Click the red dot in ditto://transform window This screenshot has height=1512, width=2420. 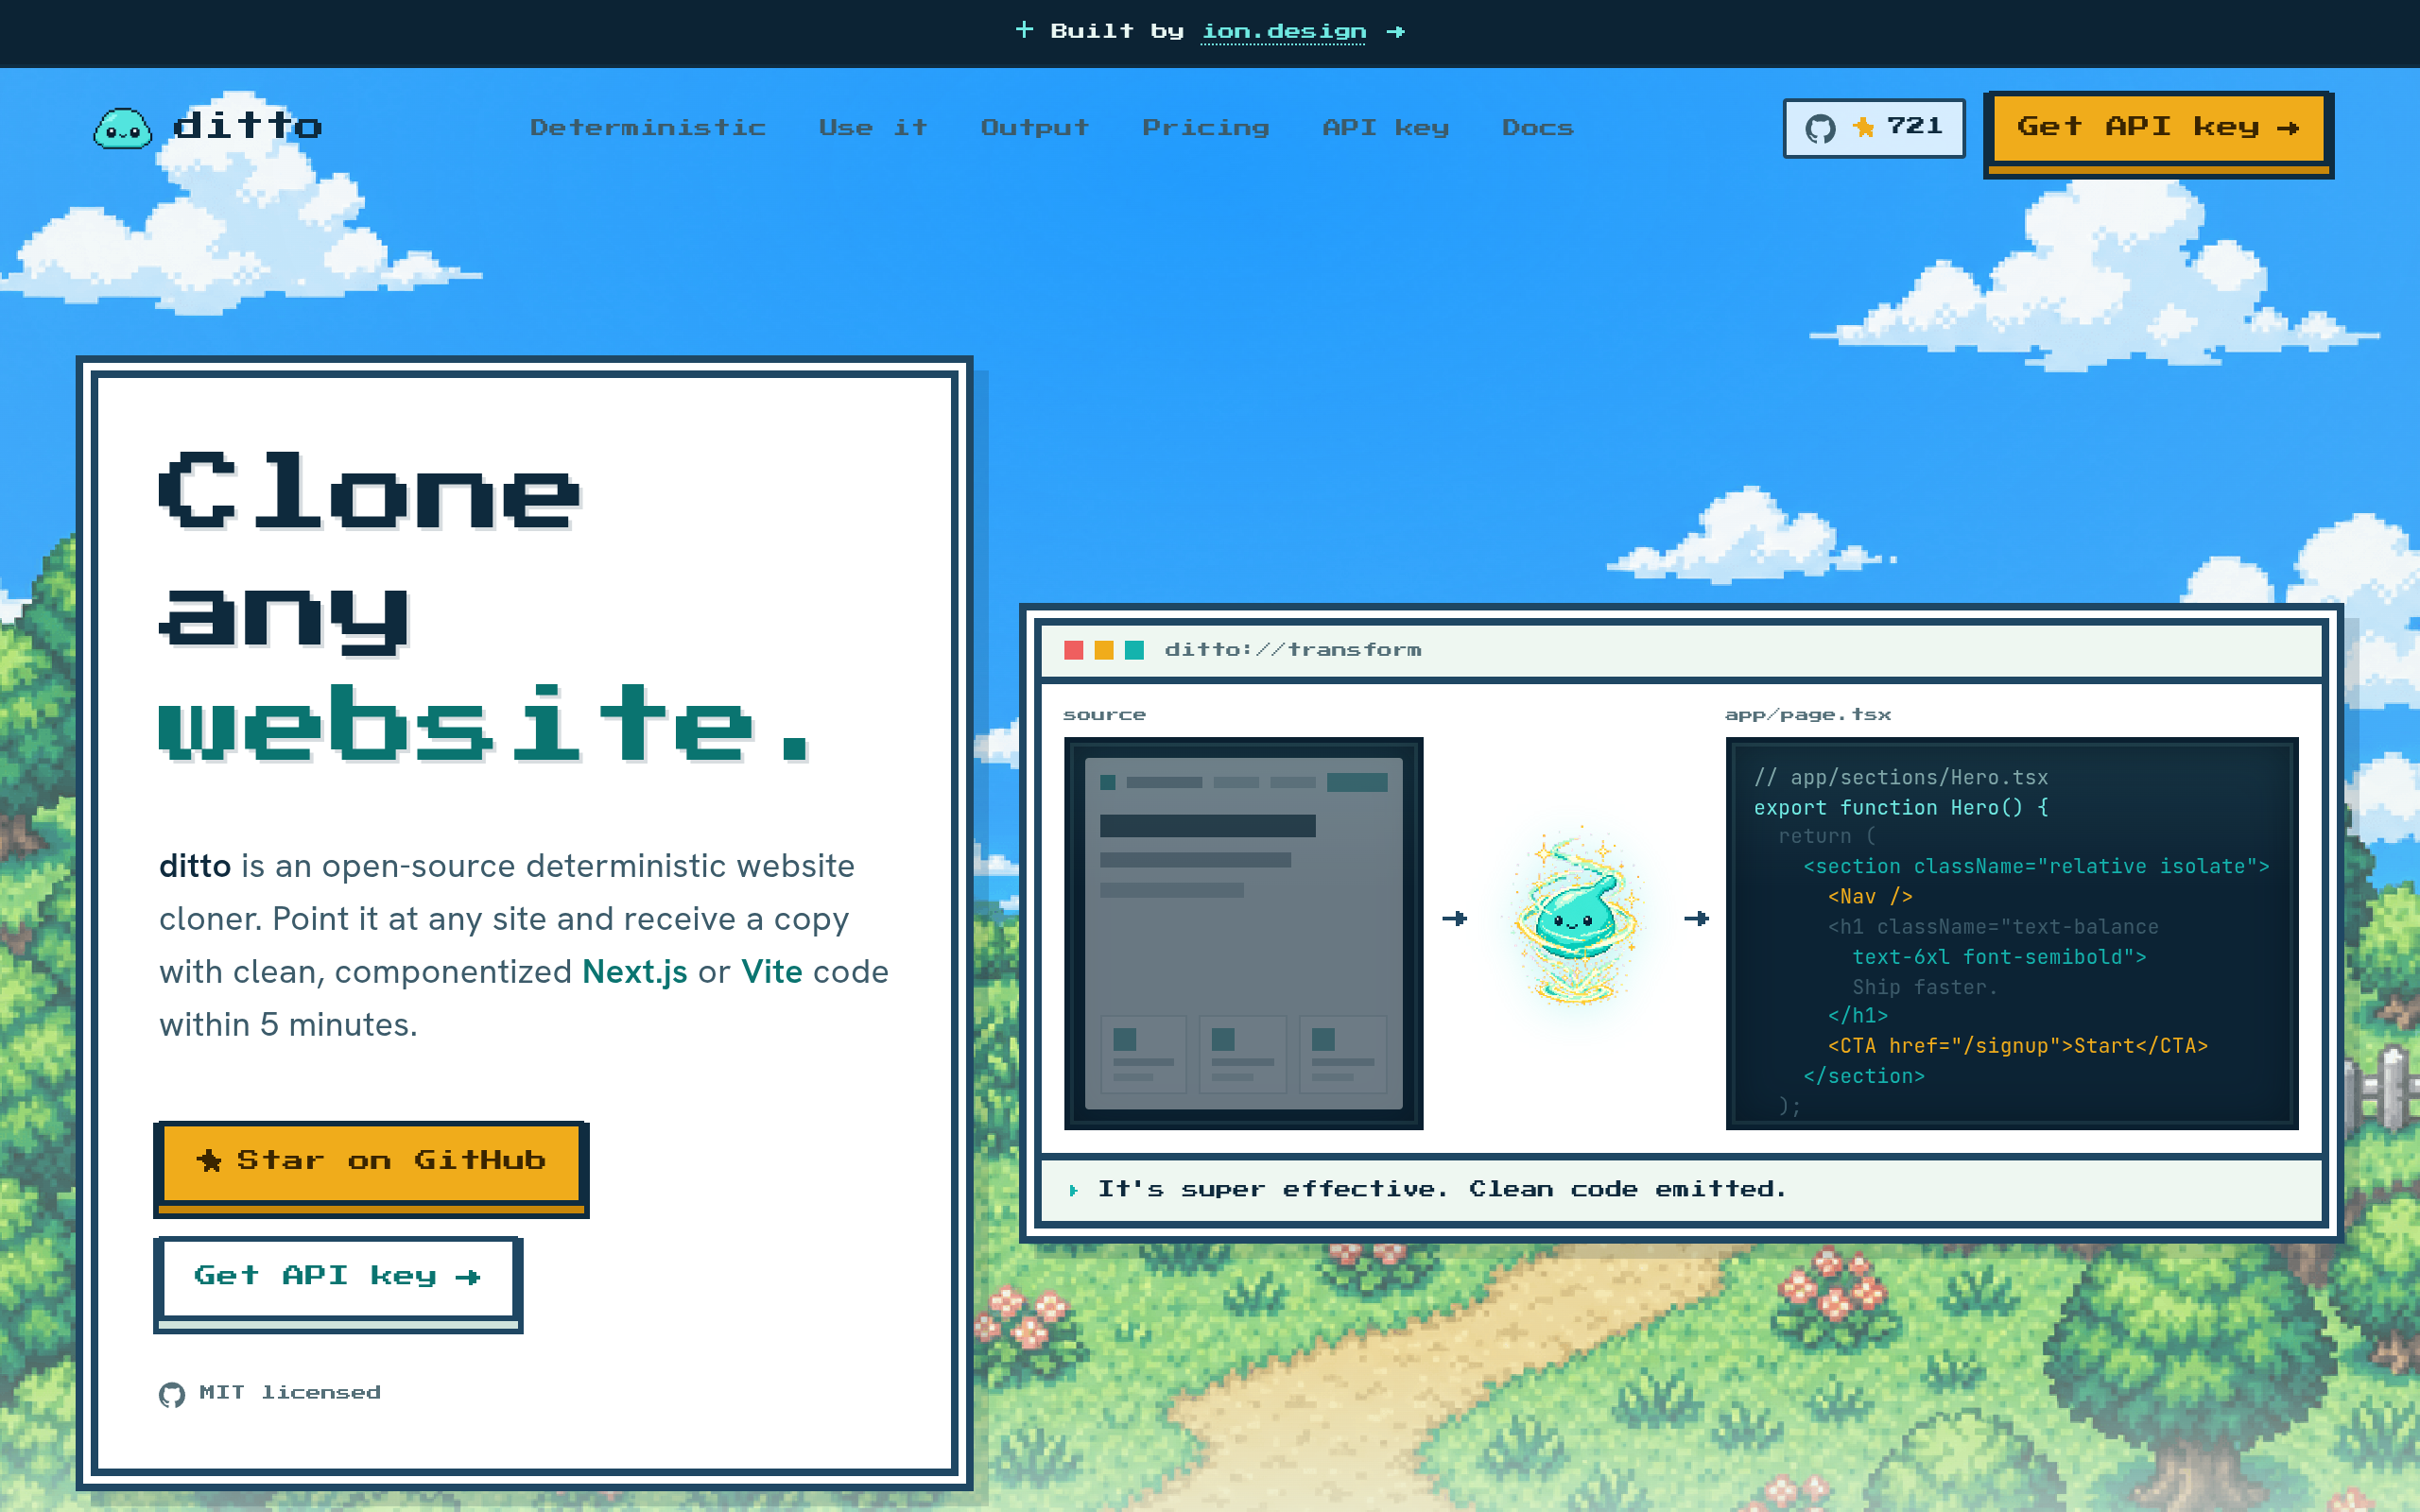[1074, 650]
